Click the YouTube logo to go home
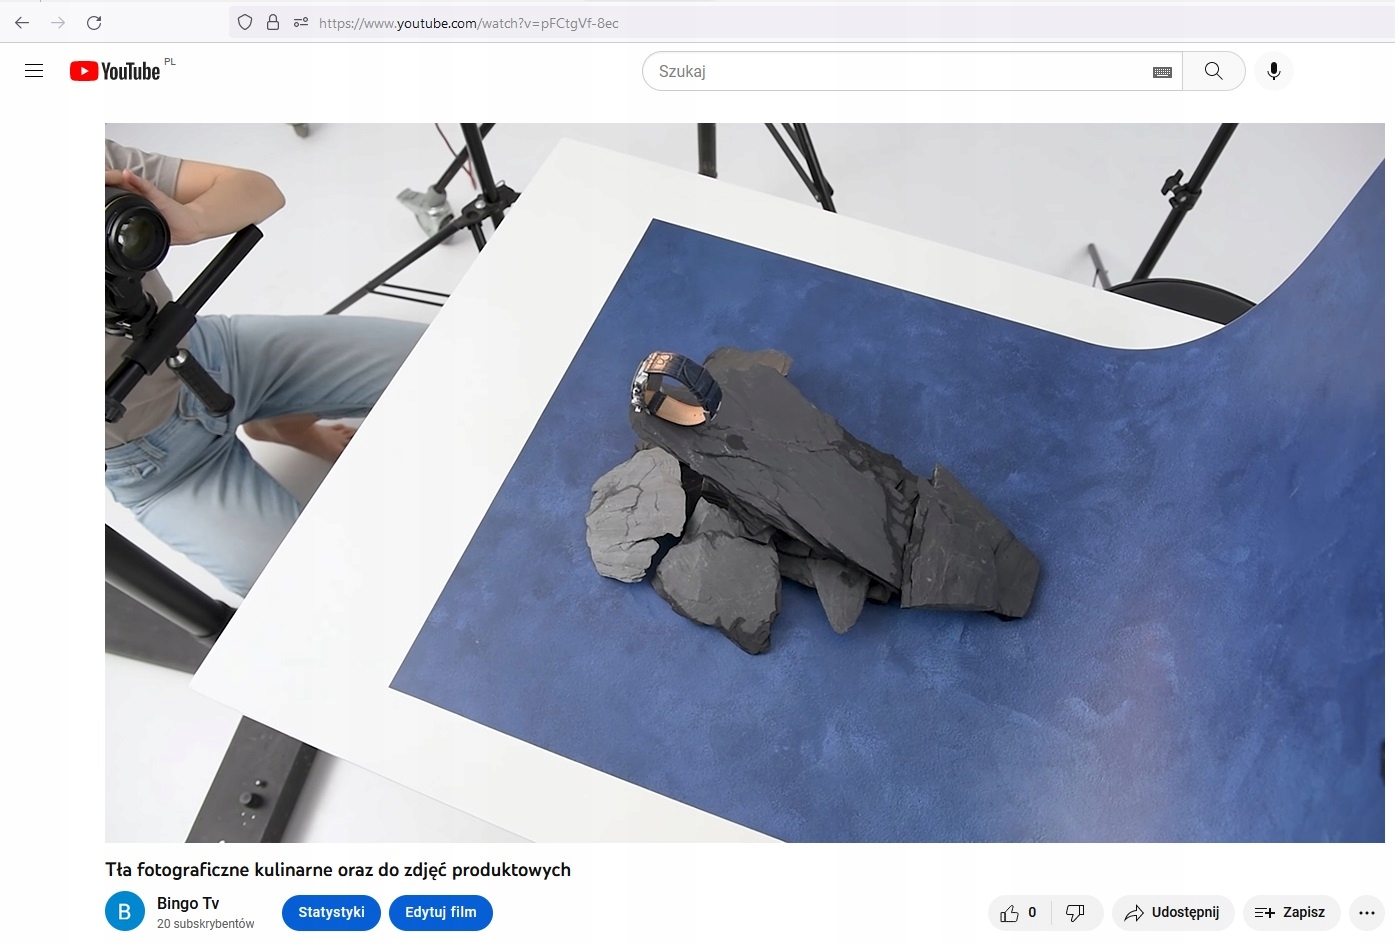The height and width of the screenshot is (944, 1395). [x=114, y=70]
